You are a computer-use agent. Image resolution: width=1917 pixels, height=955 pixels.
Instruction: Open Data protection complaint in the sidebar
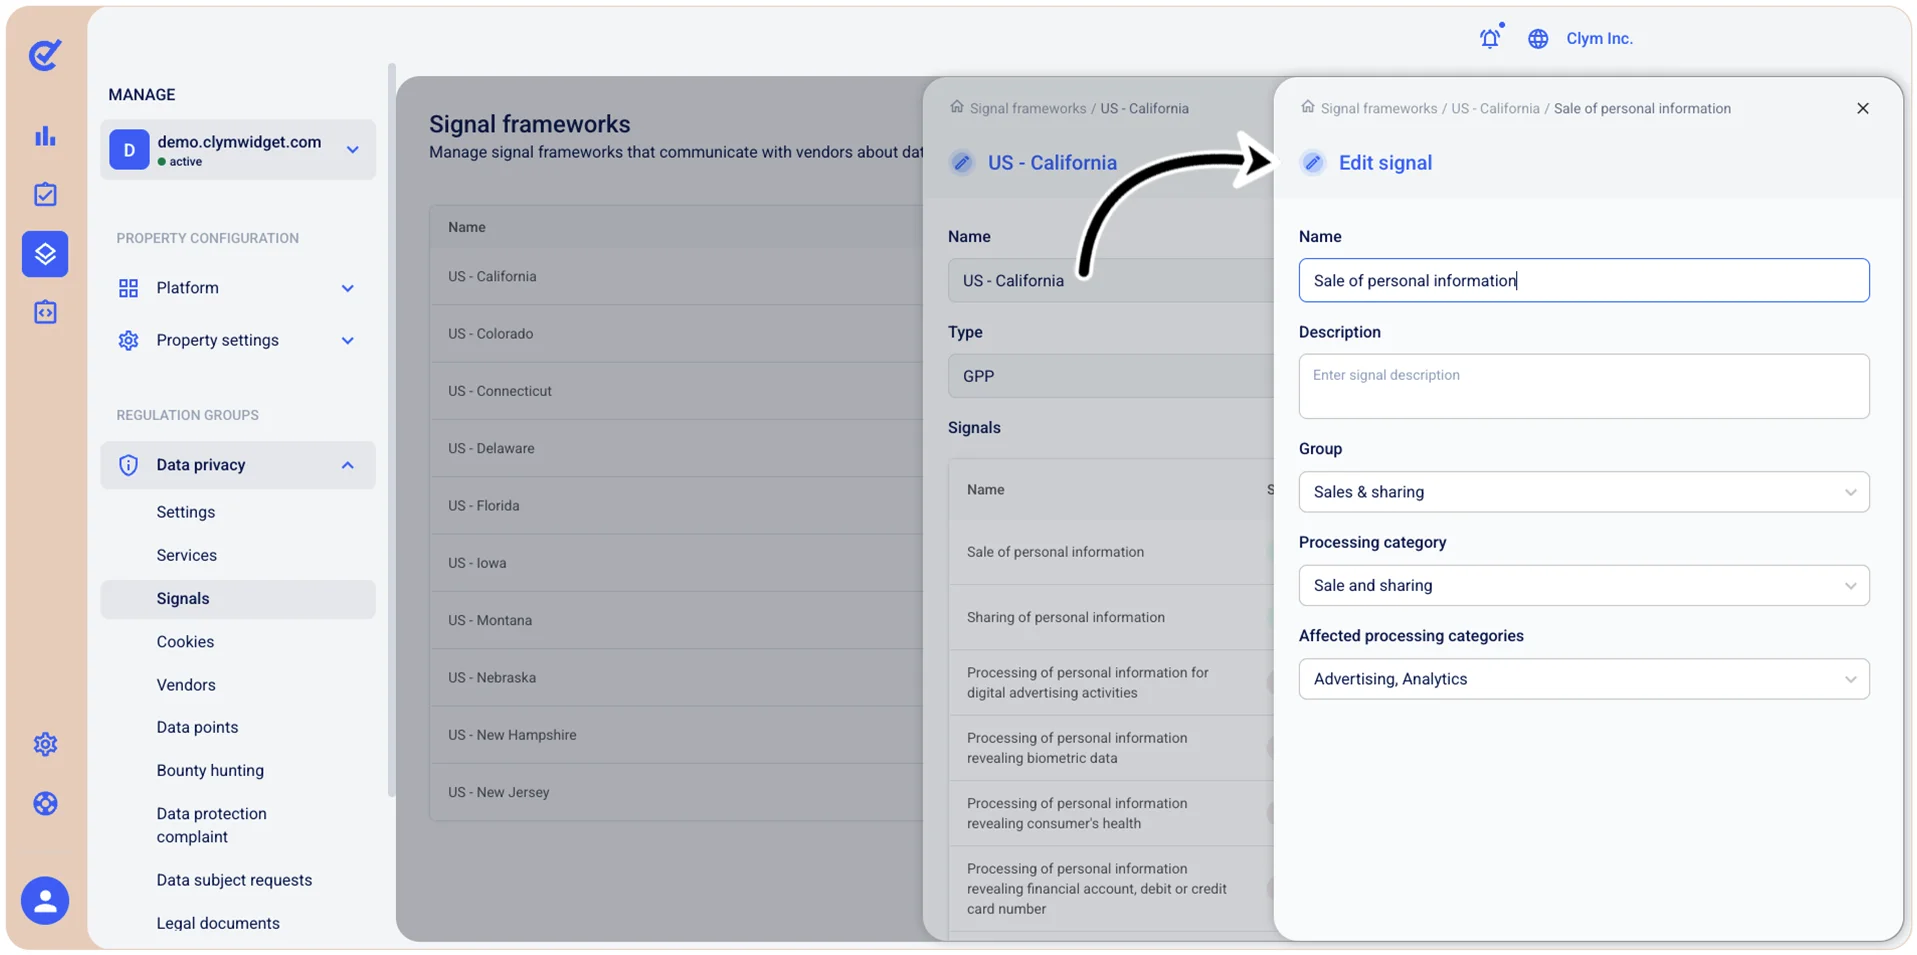point(211,825)
